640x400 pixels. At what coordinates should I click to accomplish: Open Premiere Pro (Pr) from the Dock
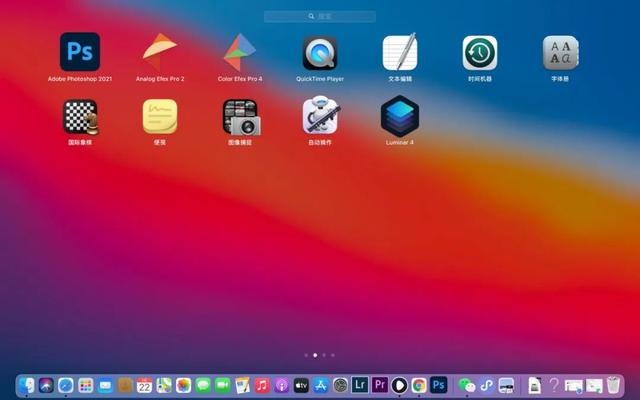(x=380, y=384)
